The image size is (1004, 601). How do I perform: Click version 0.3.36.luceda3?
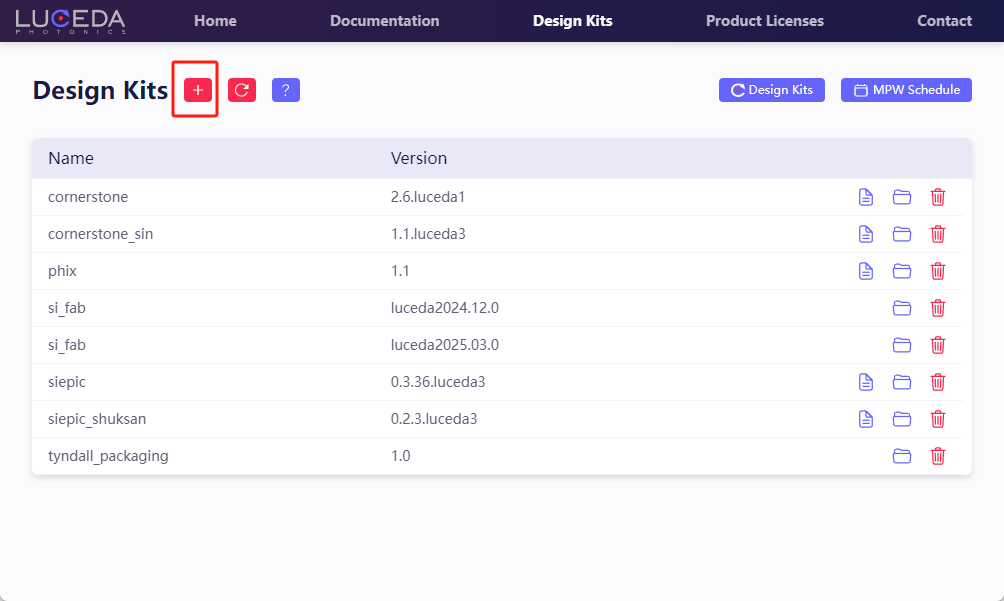438,382
